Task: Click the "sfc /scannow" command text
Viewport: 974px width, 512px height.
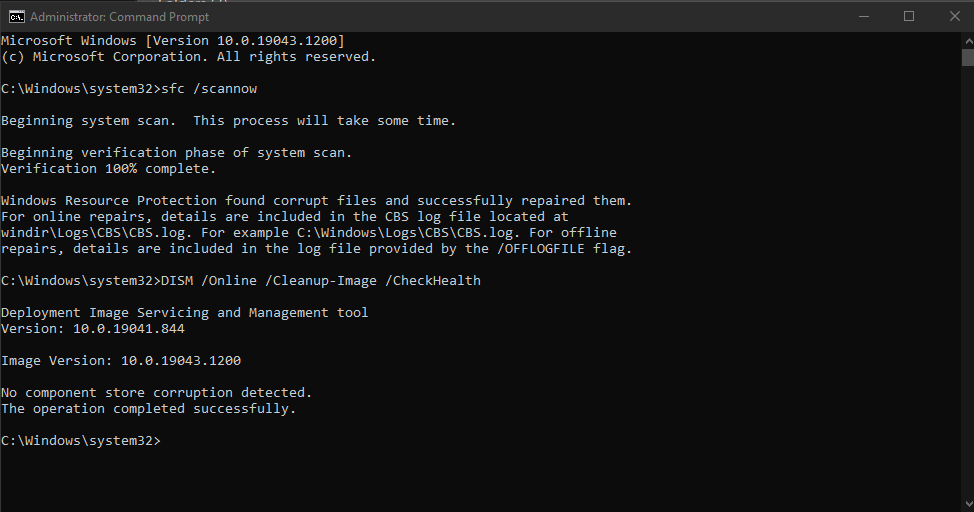Action: coord(209,88)
